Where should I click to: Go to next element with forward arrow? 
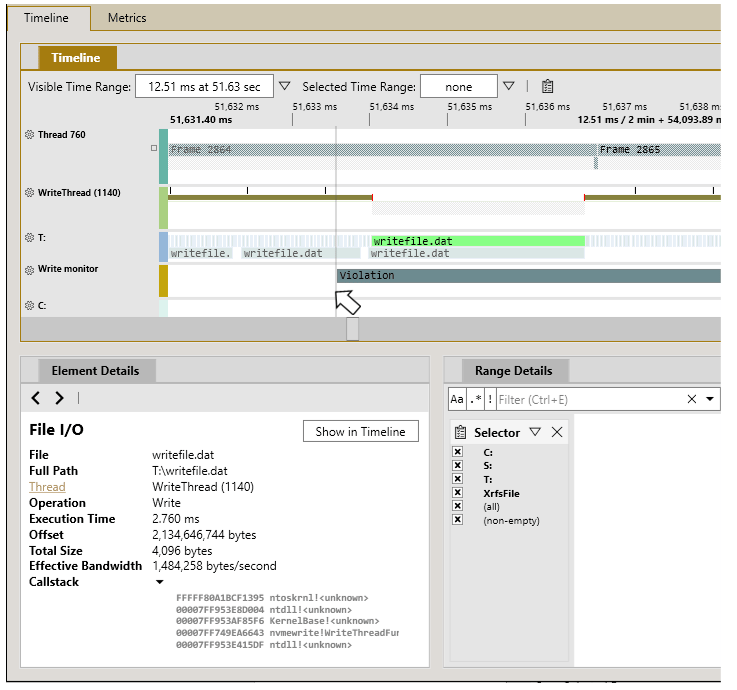[x=59, y=398]
